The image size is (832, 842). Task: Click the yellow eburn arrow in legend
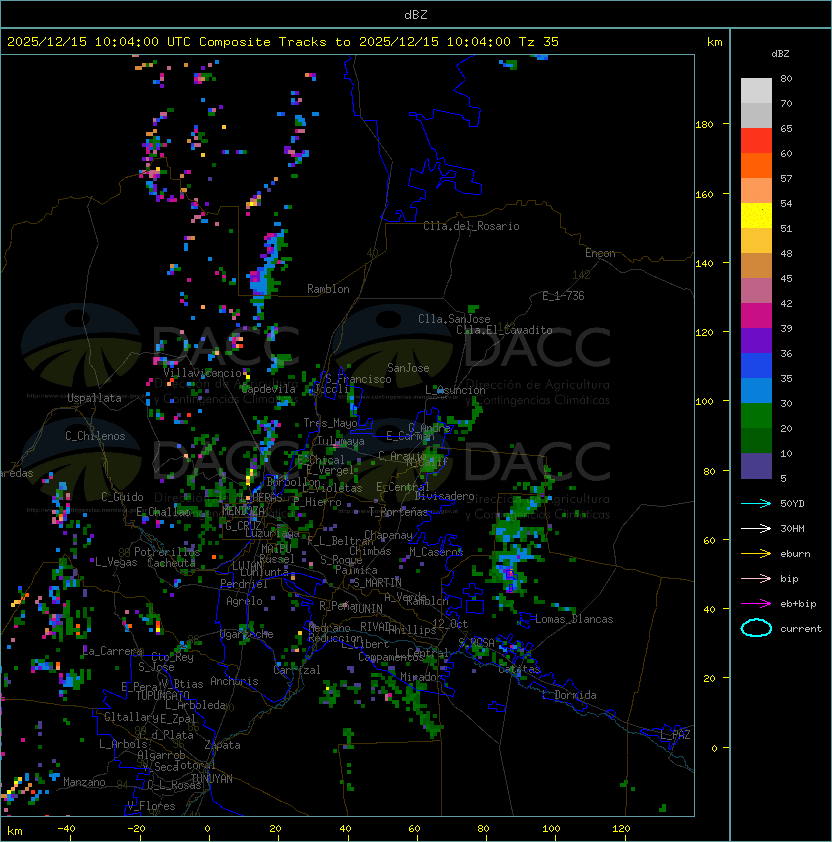click(x=756, y=554)
